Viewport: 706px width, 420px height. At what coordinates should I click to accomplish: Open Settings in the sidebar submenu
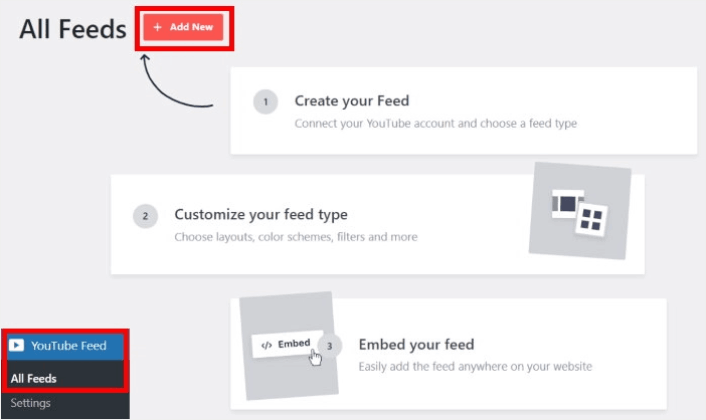click(31, 403)
